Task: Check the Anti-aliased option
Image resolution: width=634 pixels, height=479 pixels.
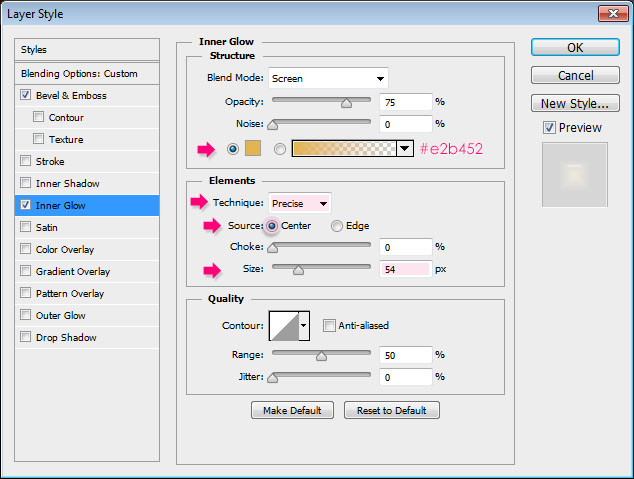Action: click(x=329, y=325)
